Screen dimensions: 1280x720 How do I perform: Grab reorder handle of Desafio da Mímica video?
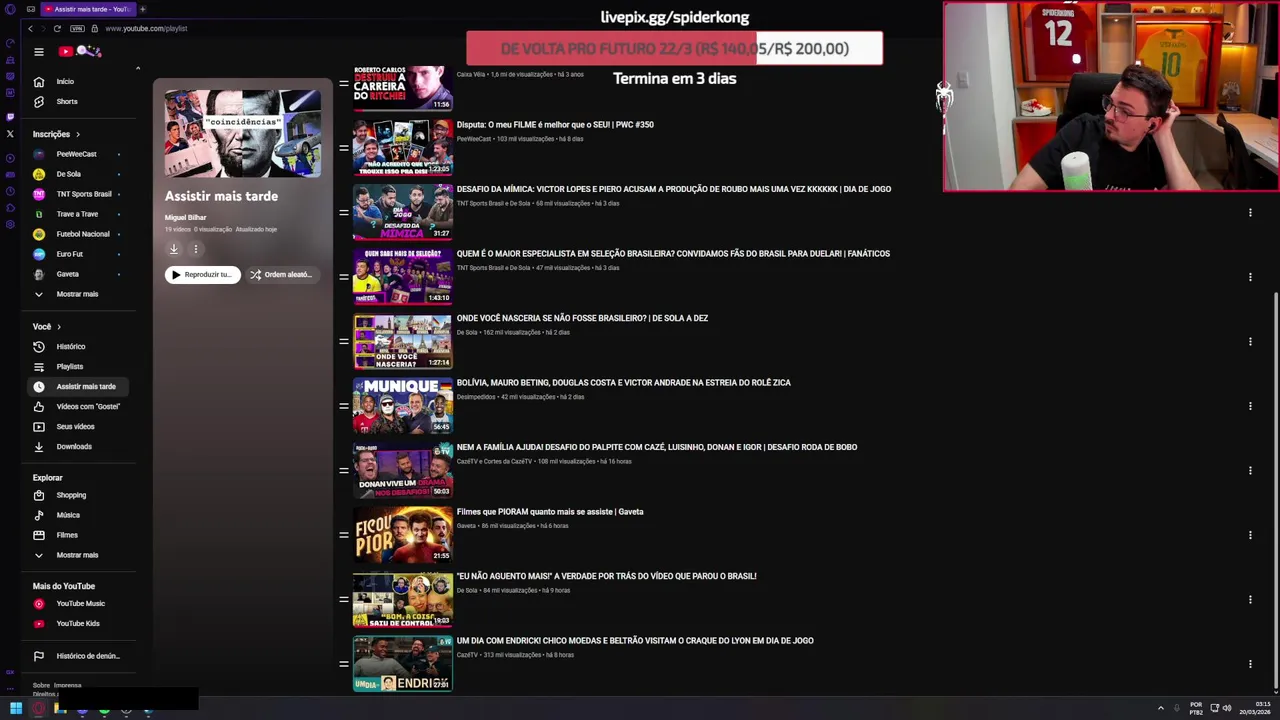click(x=343, y=212)
